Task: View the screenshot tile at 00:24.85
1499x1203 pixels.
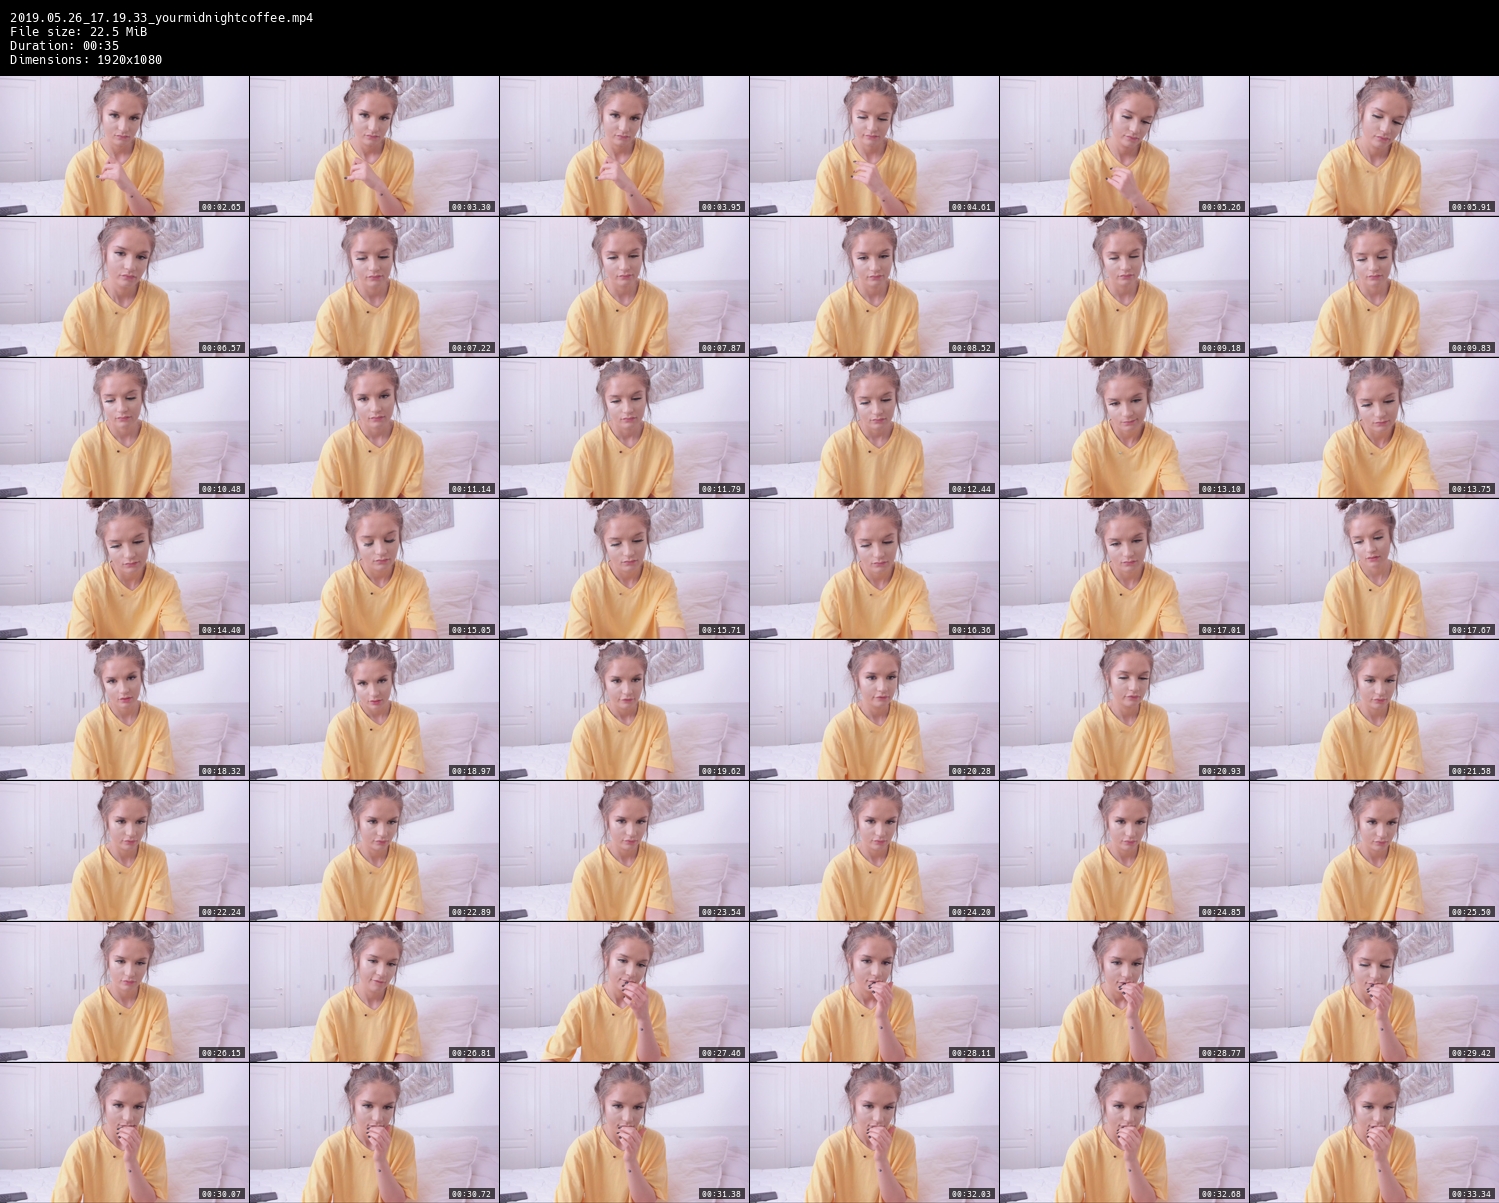Action: tap(1124, 851)
